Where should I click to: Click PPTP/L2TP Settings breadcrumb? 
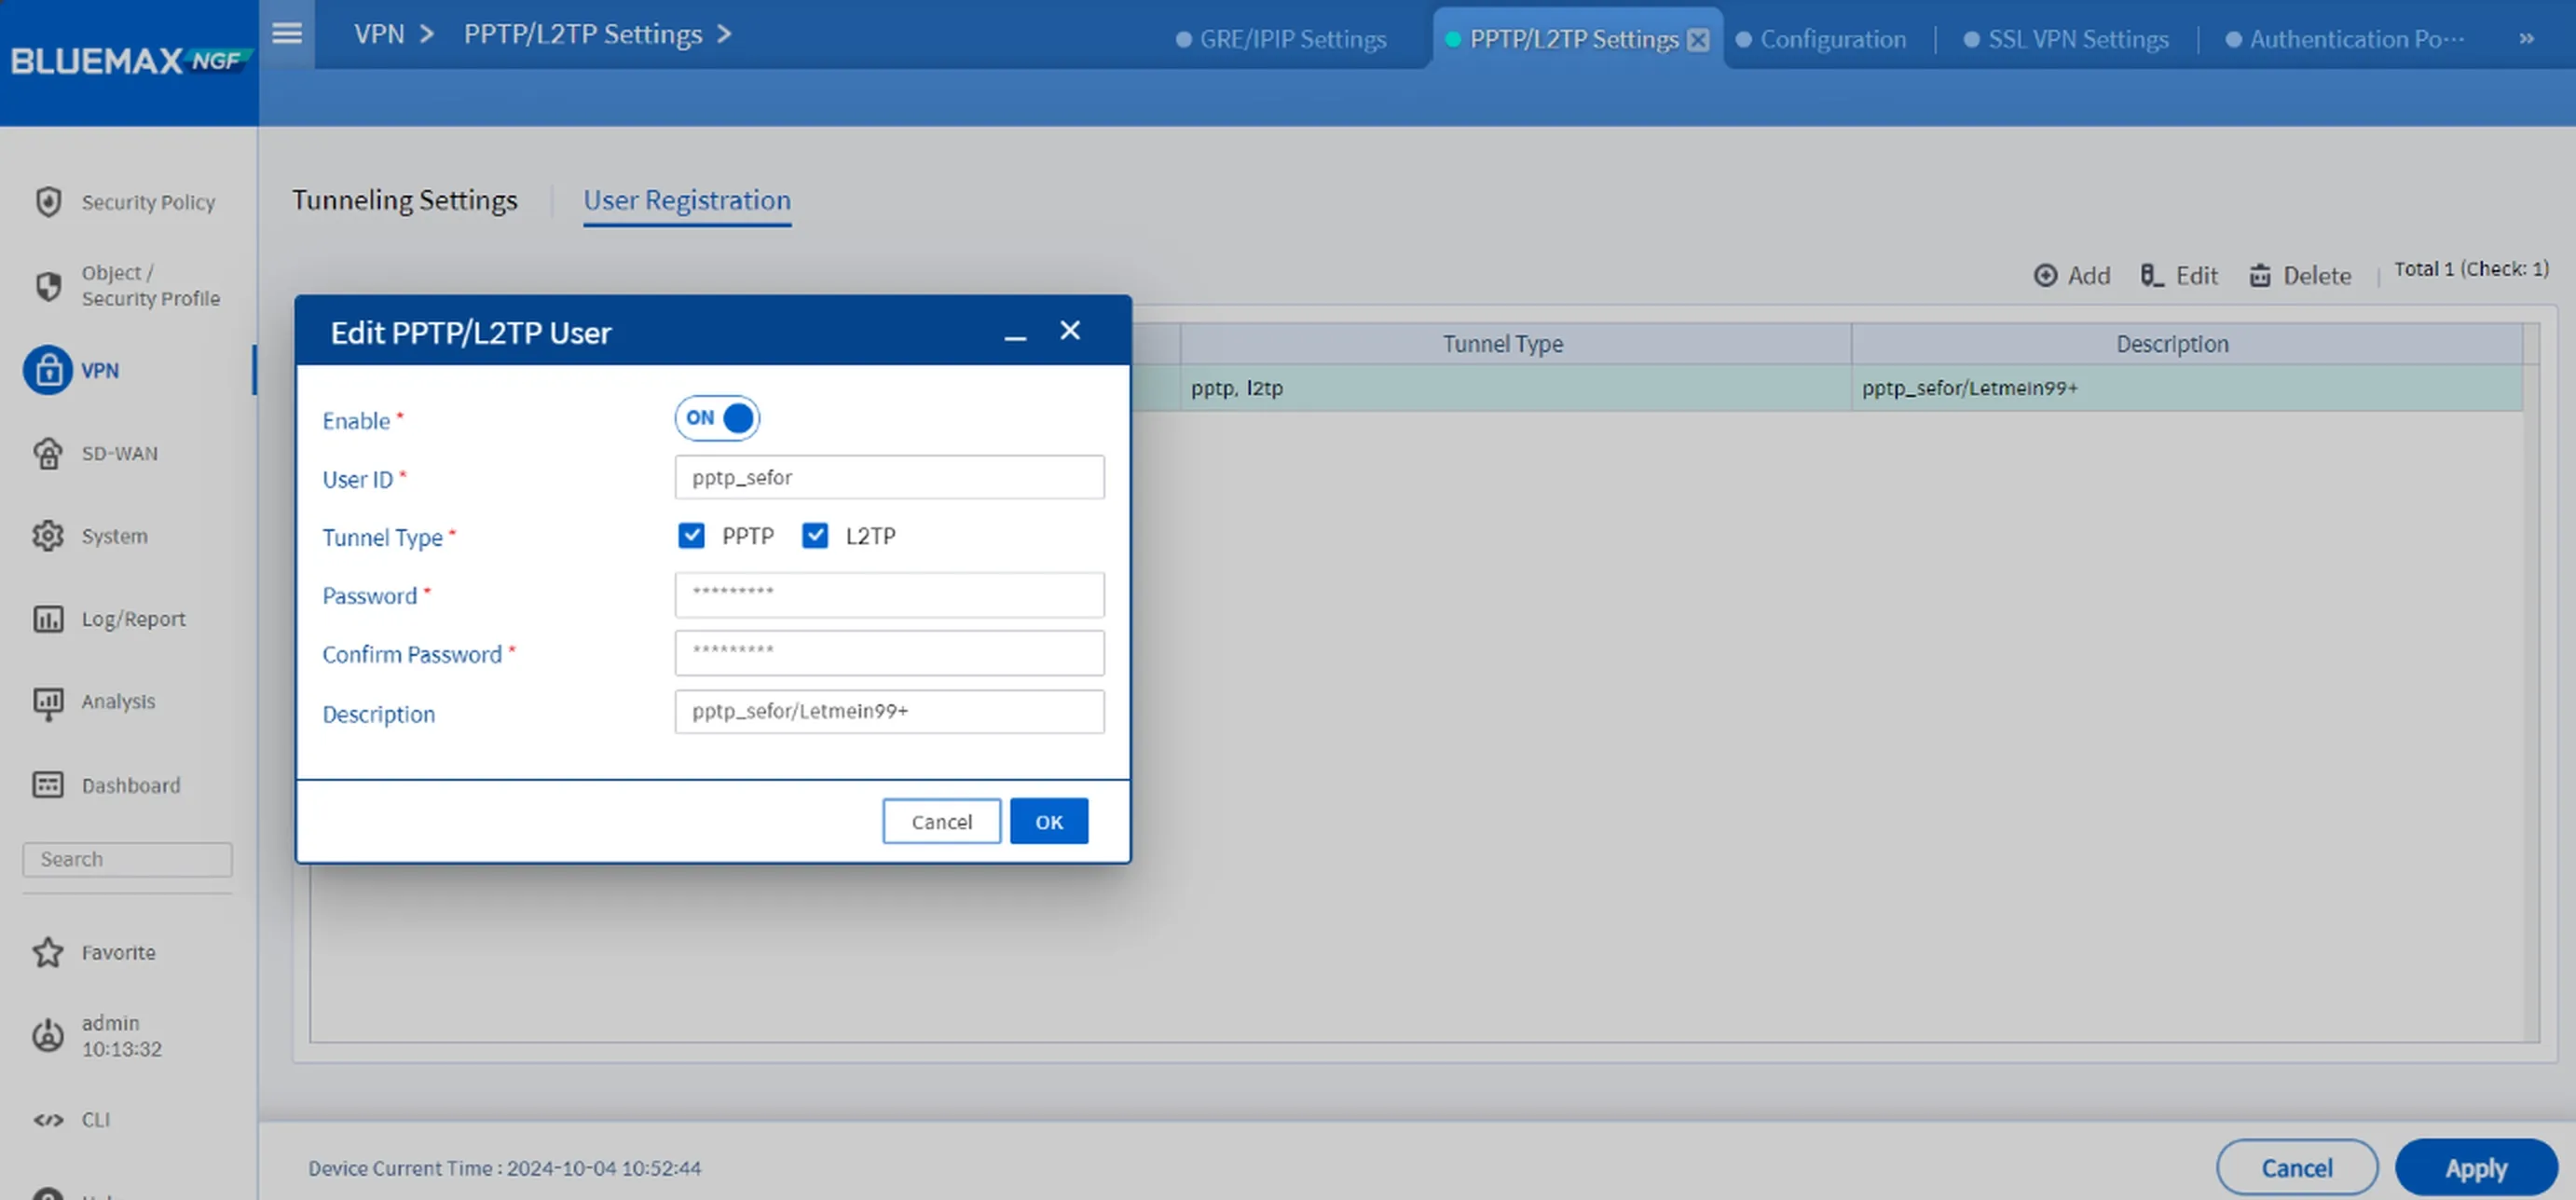[x=583, y=34]
